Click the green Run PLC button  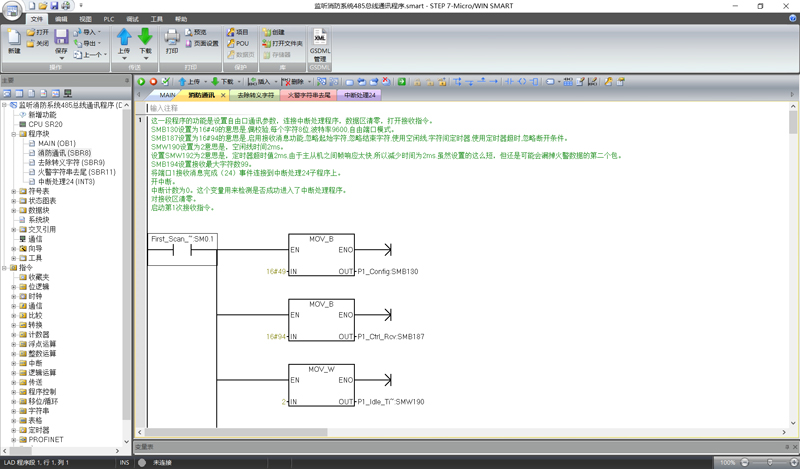(x=141, y=82)
